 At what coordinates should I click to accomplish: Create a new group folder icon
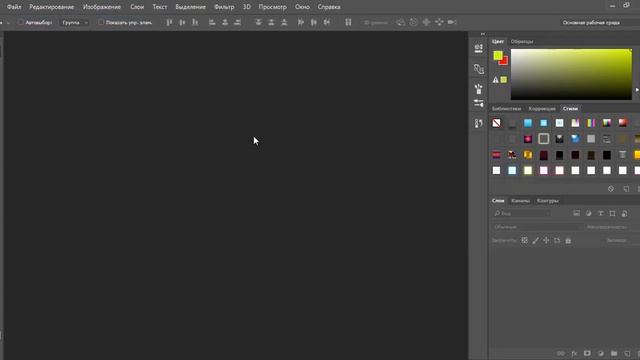614,353
